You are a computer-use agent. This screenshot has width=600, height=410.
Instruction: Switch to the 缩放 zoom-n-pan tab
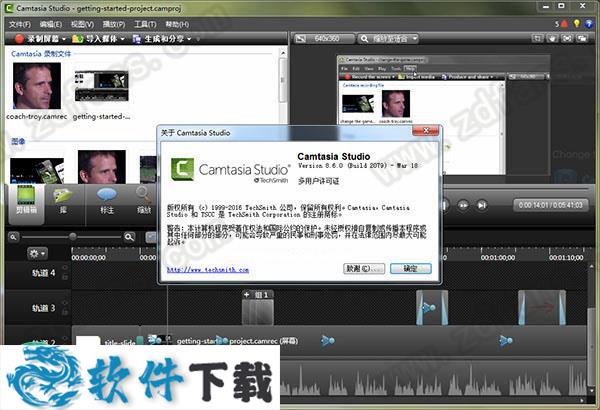point(143,201)
